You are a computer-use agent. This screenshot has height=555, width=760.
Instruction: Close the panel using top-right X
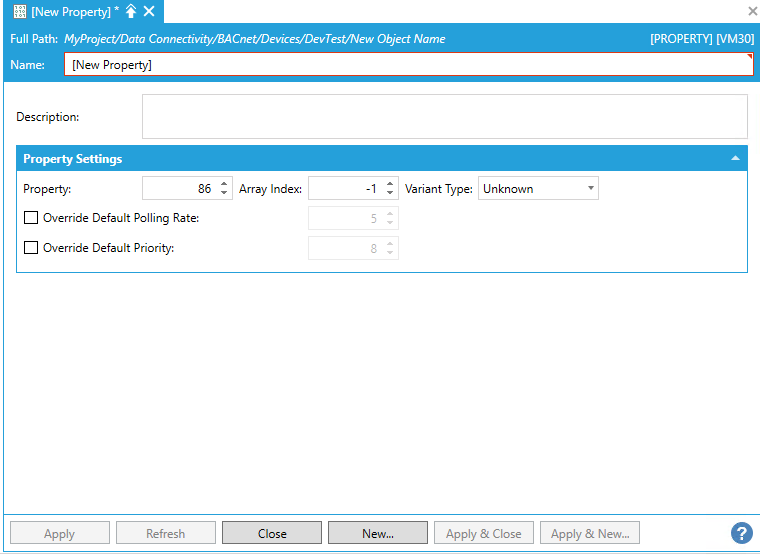pos(752,11)
